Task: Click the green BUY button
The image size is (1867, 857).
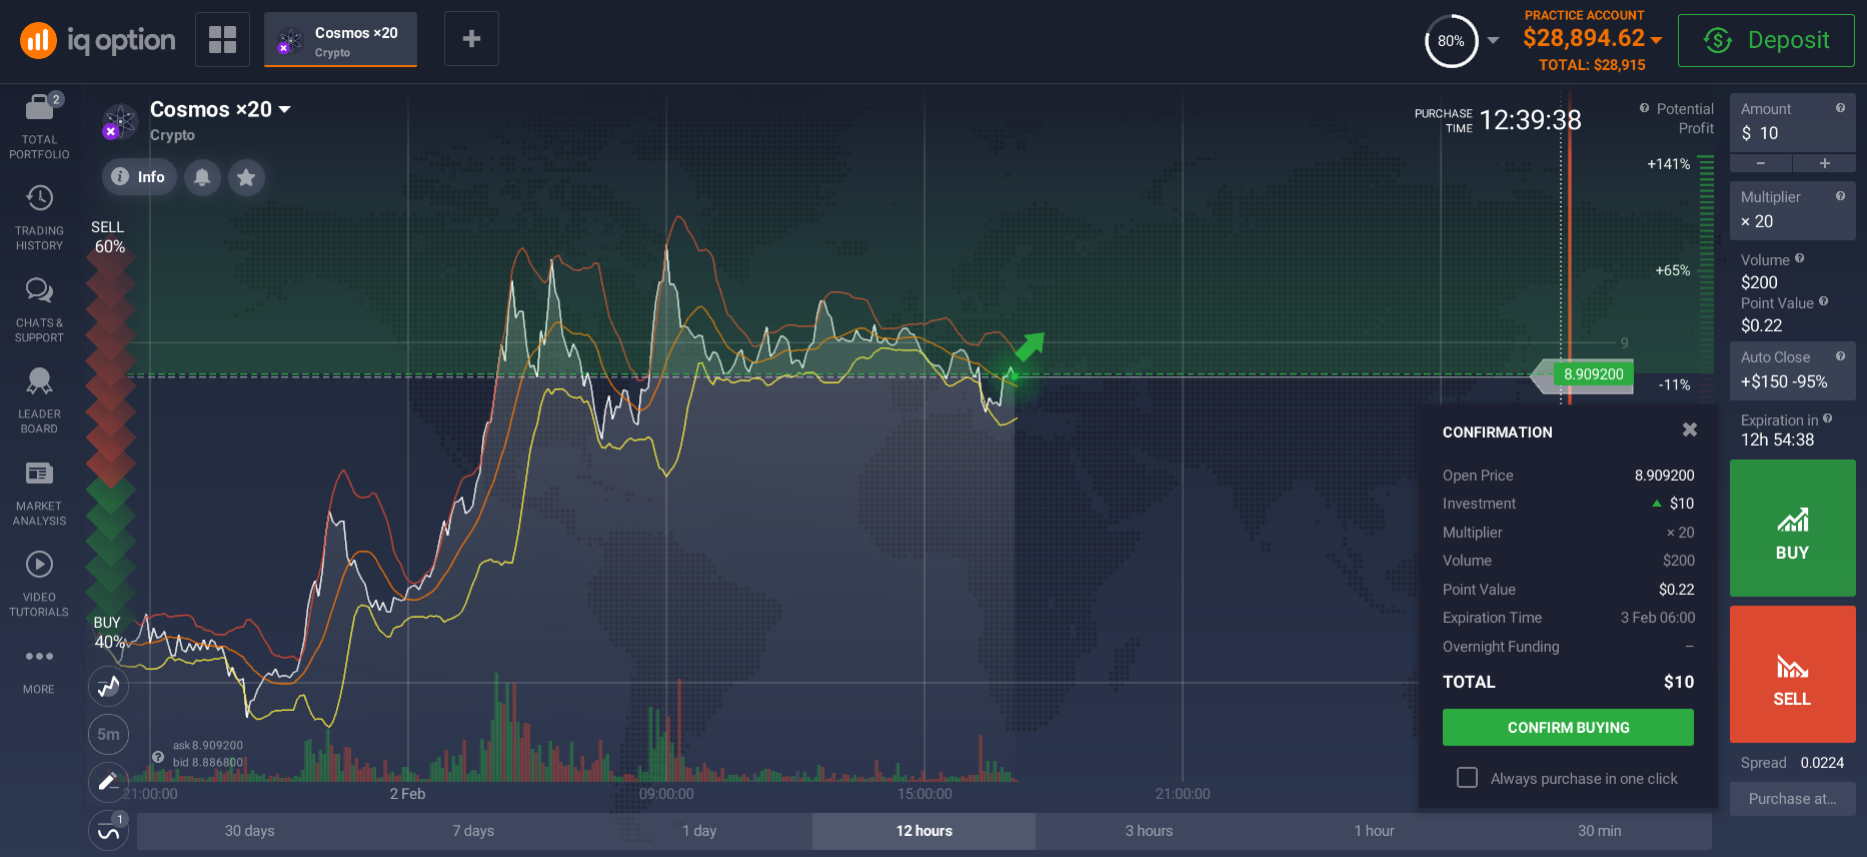Action: click(1792, 528)
